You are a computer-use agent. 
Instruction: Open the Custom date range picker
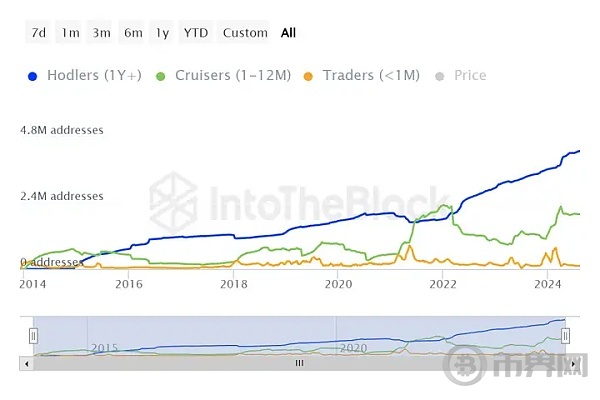point(245,32)
